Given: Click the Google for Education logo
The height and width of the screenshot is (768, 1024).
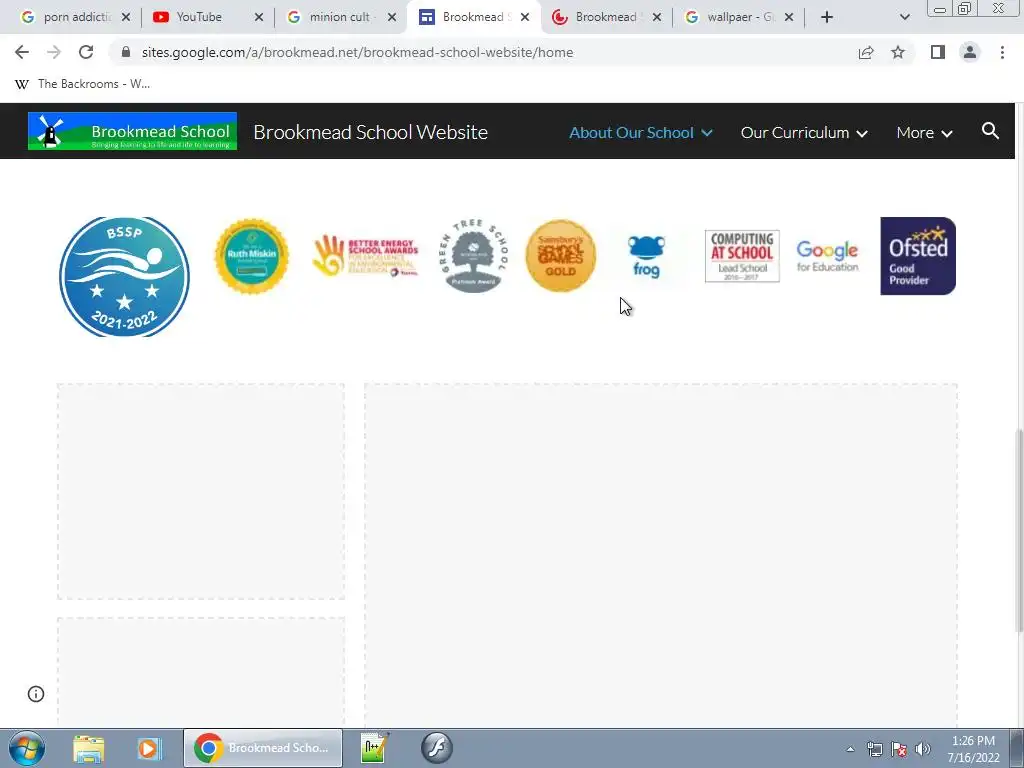Looking at the screenshot, I should click(827, 256).
